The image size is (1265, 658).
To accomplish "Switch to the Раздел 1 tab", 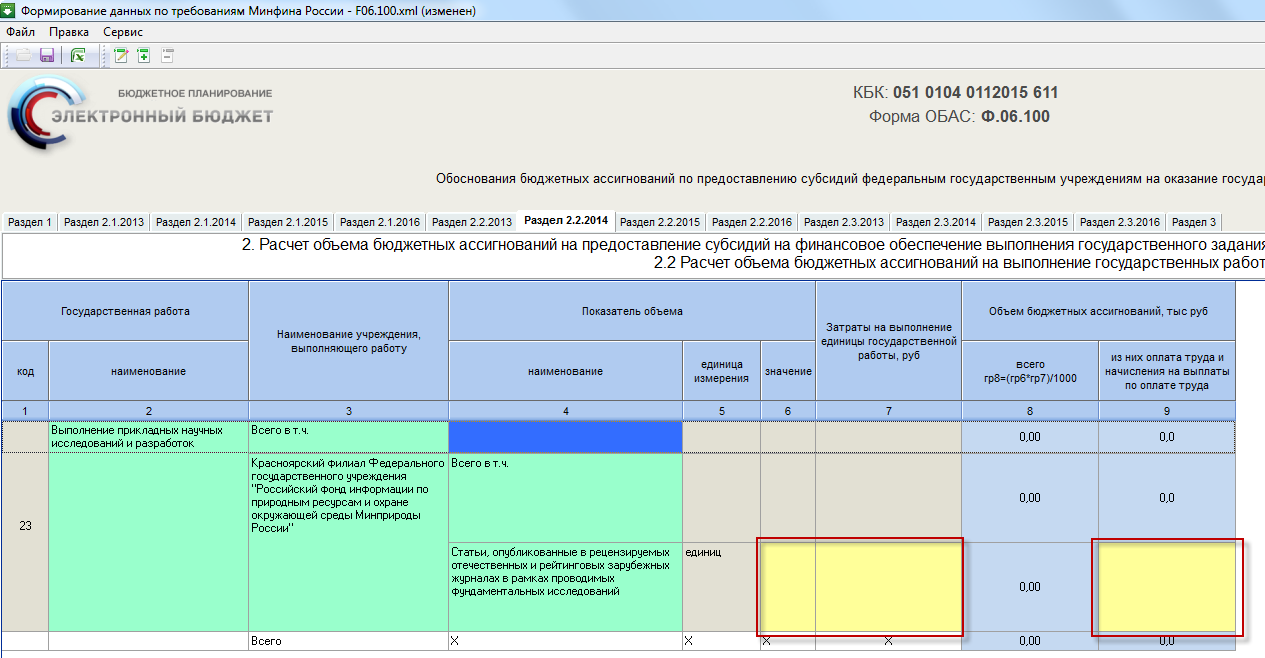I will click(30, 222).
